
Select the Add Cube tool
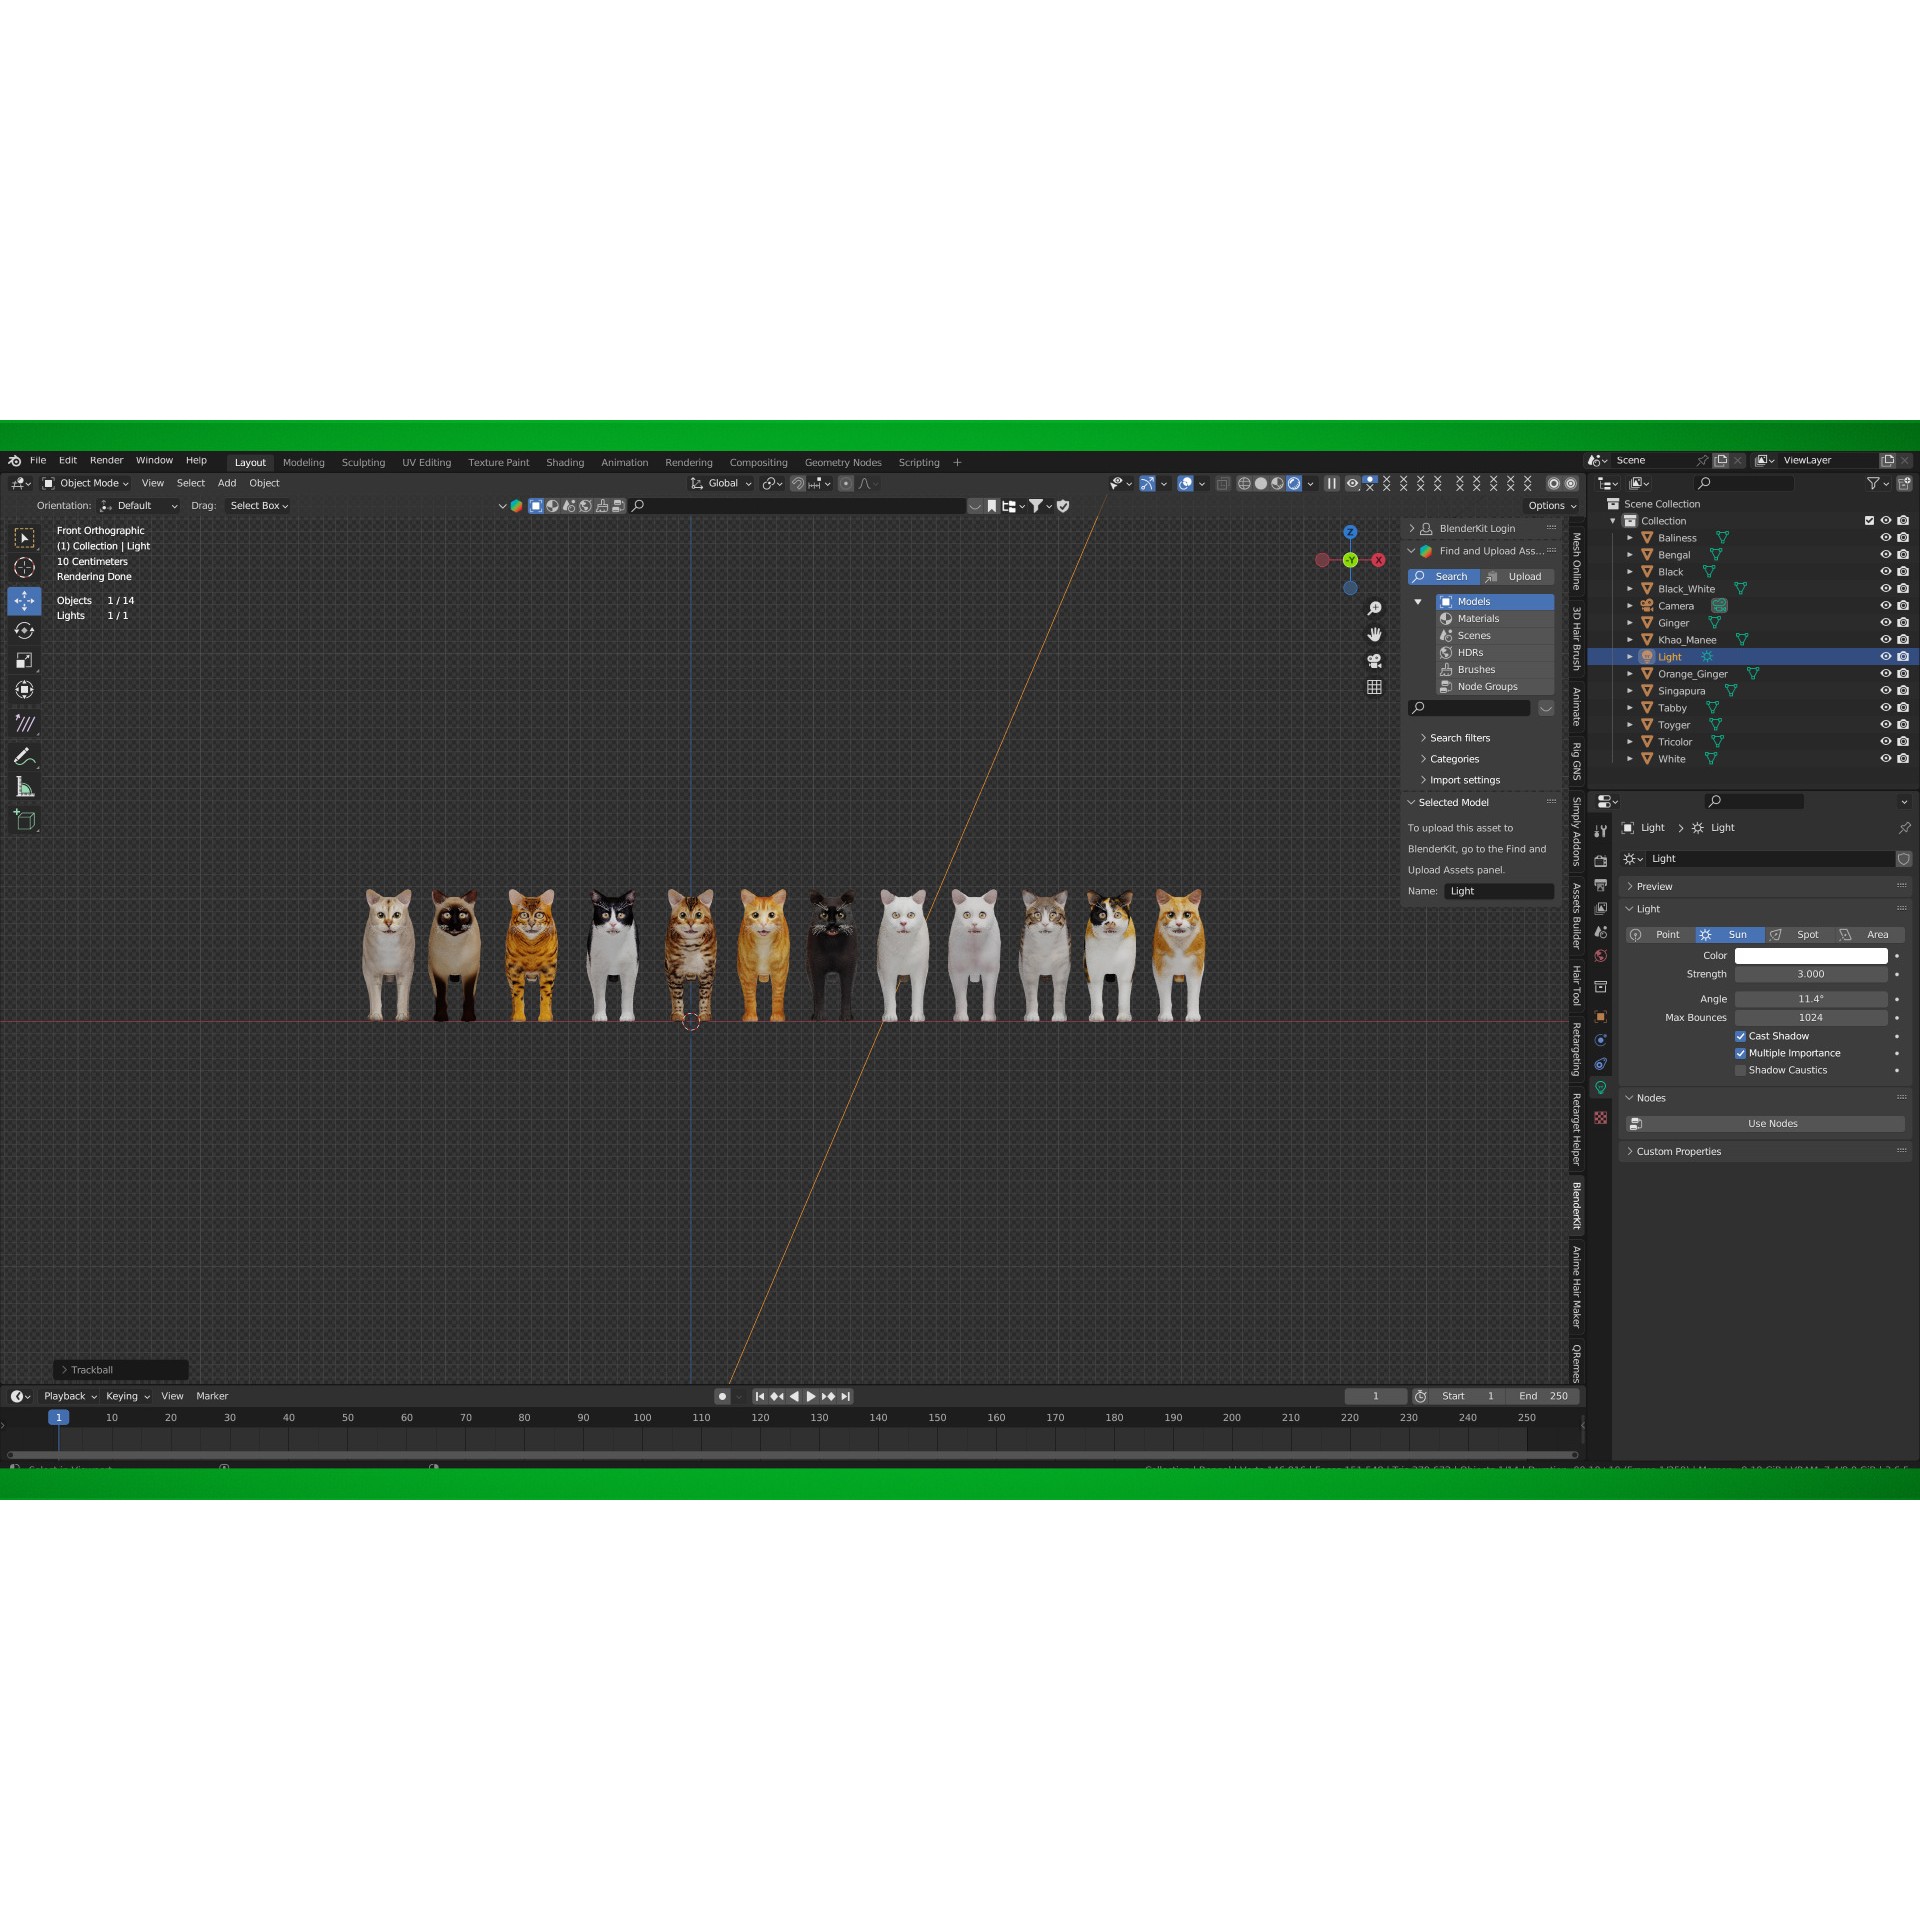tap(24, 820)
